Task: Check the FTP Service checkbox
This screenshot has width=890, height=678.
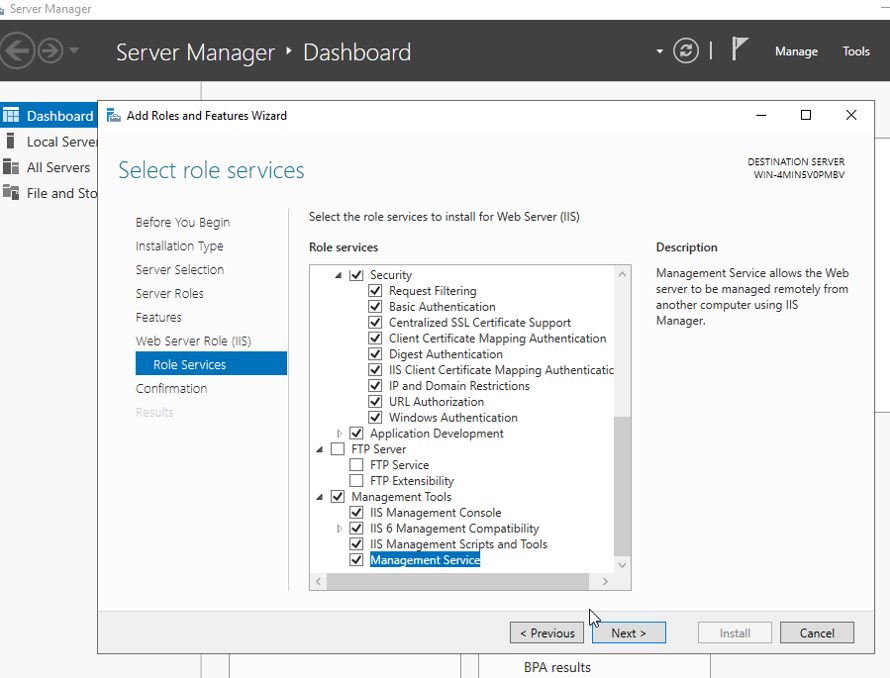Action: coord(356,465)
